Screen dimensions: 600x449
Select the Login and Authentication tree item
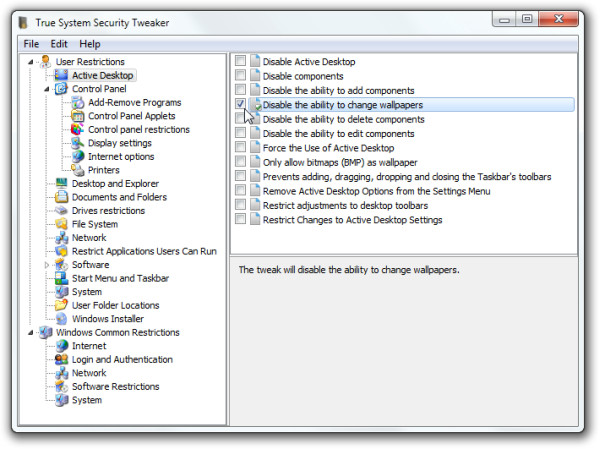[x=122, y=359]
